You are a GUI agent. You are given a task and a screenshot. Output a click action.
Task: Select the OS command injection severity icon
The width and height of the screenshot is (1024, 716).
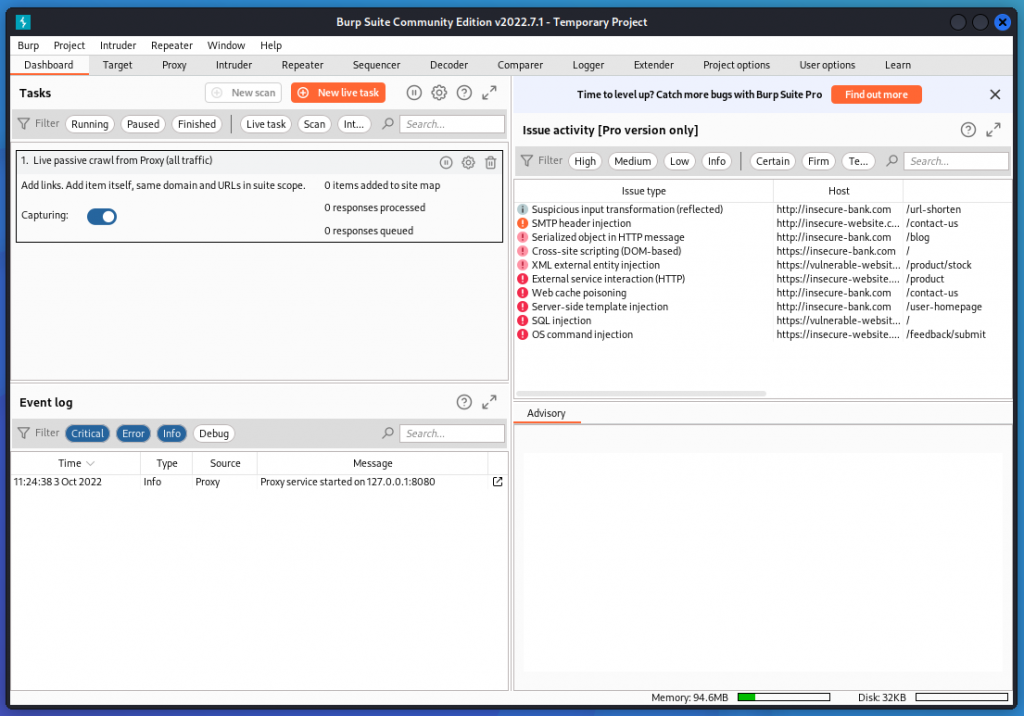tap(522, 334)
